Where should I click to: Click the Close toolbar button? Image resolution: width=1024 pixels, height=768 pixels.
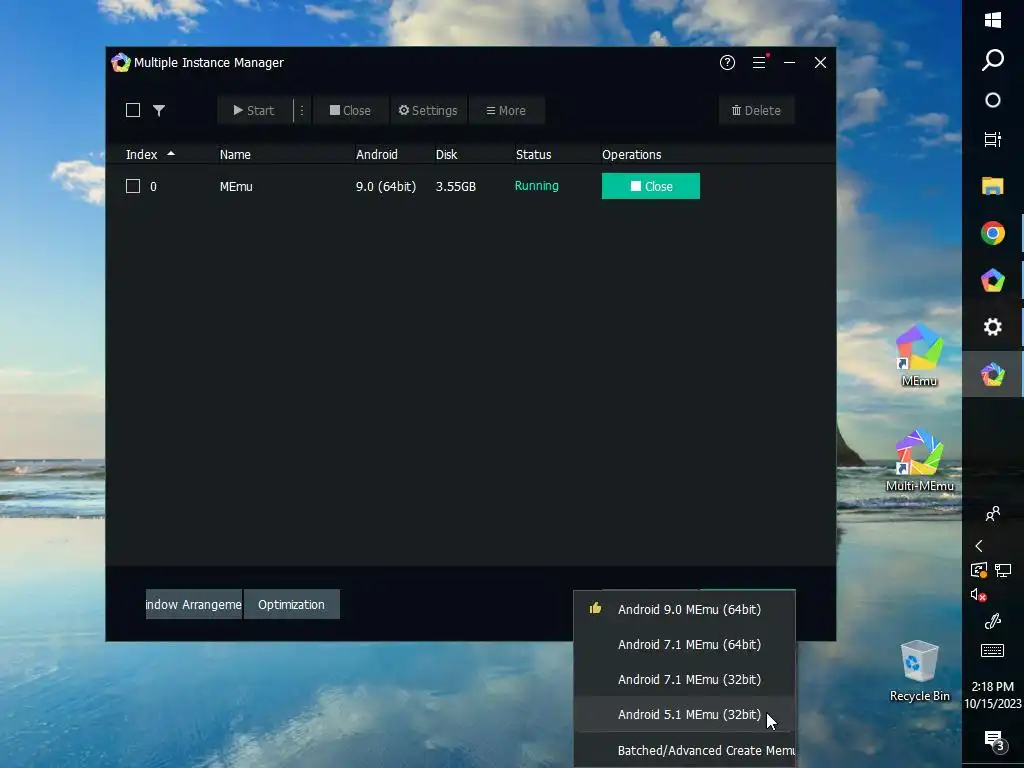coord(350,110)
